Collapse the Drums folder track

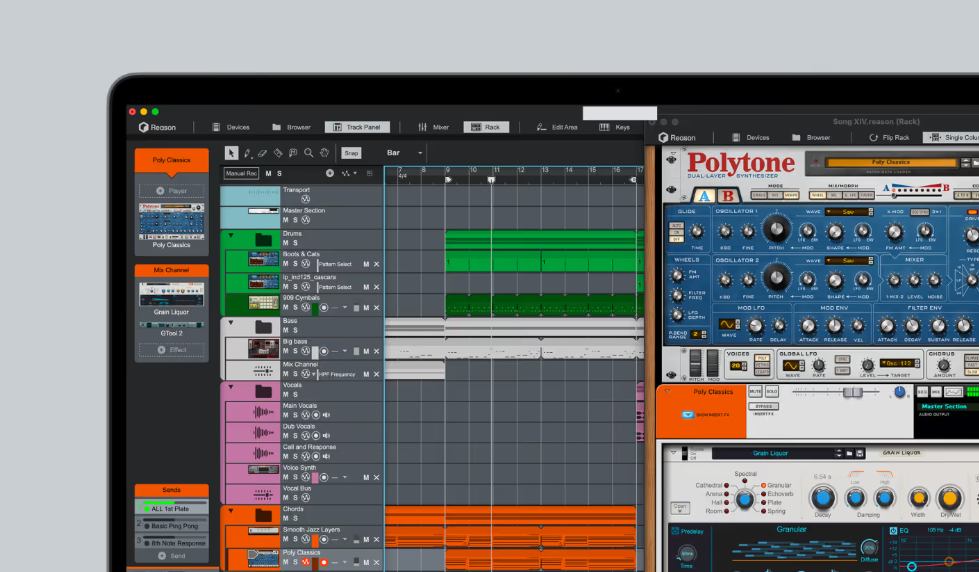[x=231, y=235]
